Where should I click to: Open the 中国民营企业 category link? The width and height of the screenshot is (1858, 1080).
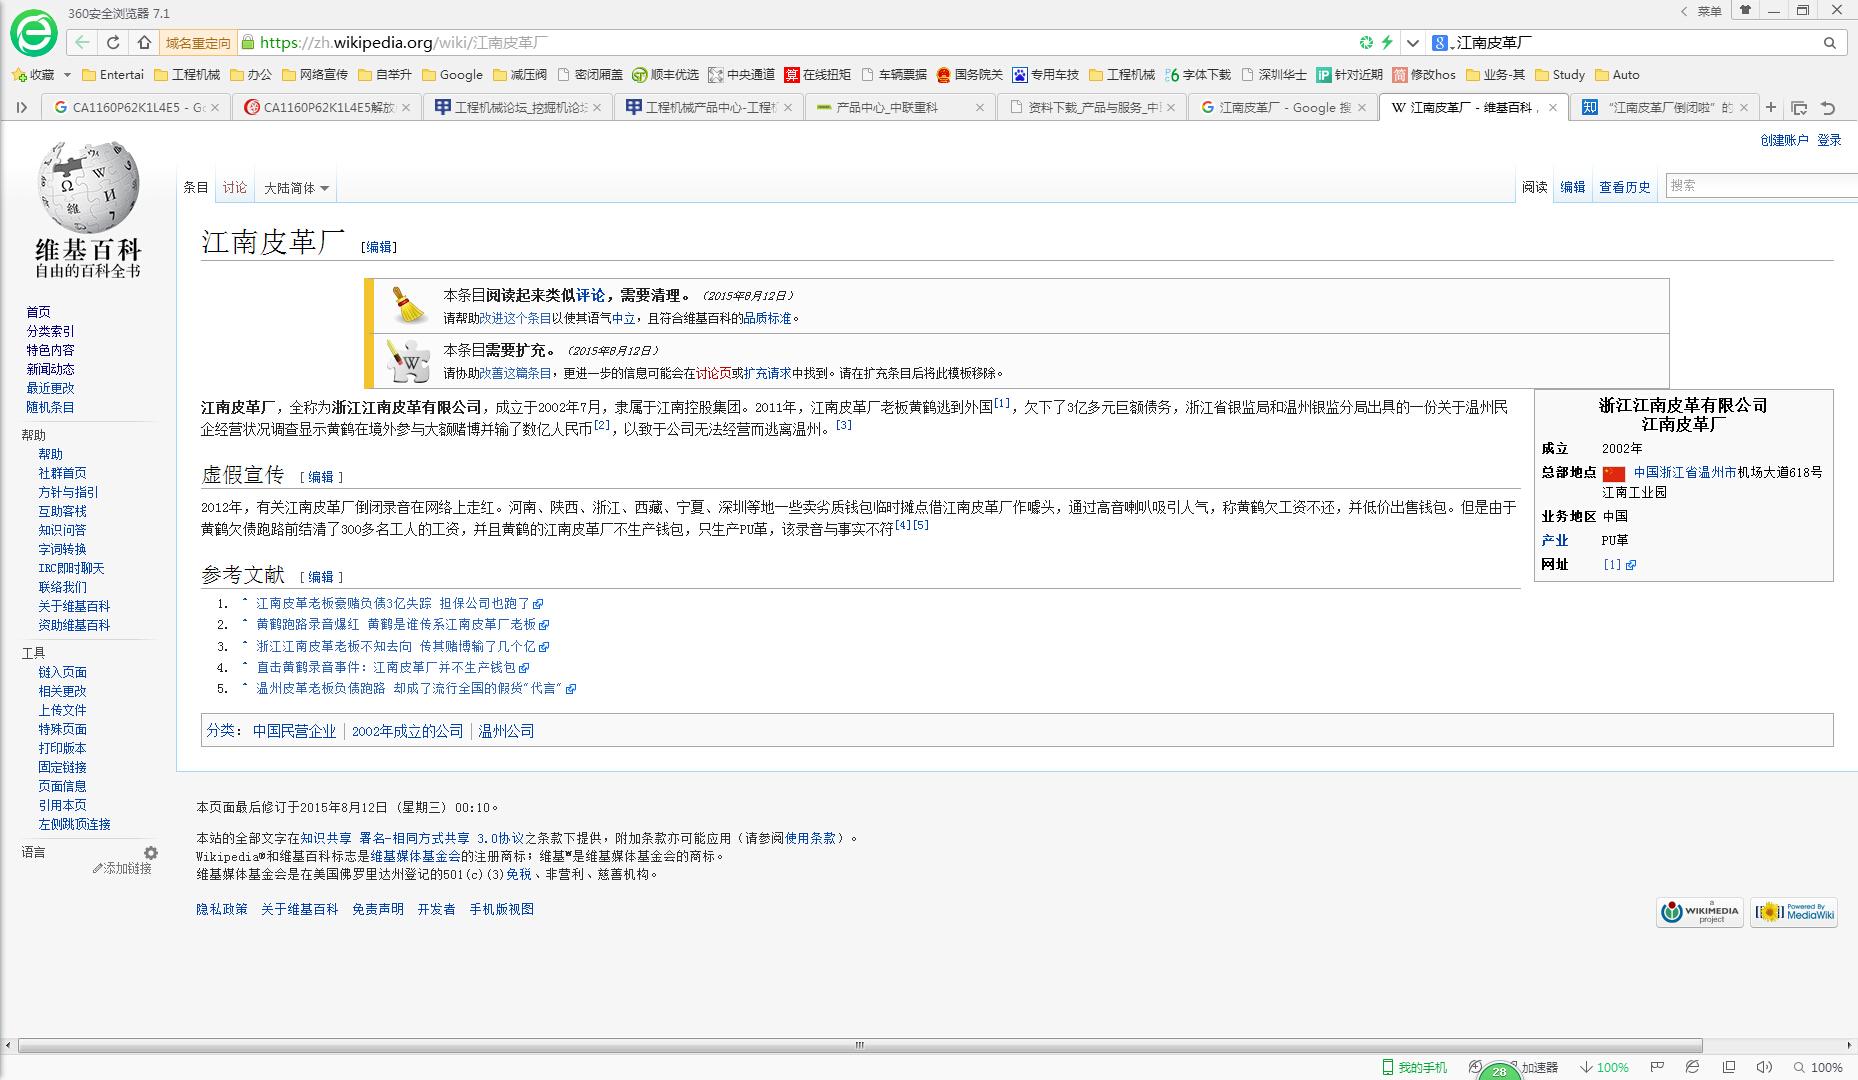click(x=294, y=731)
